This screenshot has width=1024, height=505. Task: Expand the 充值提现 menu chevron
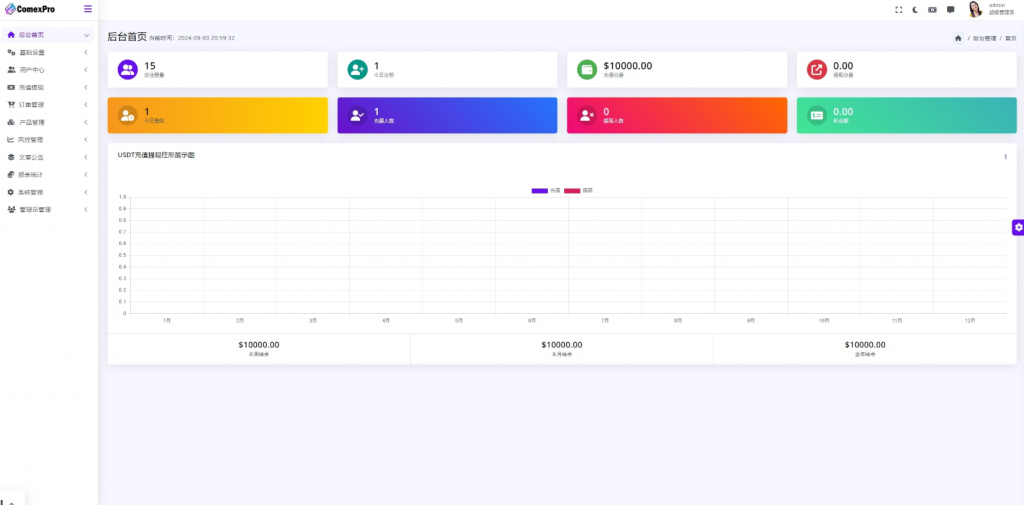86,87
